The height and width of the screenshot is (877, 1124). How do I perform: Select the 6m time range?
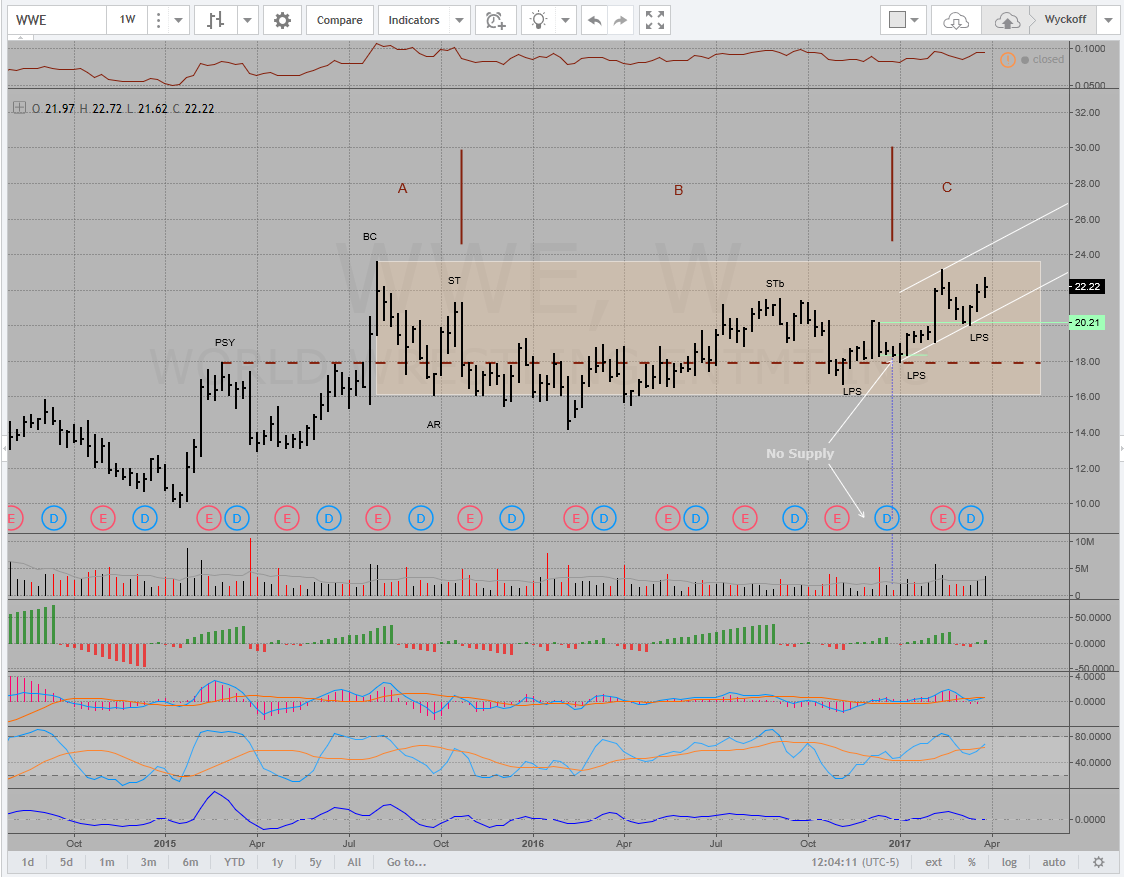click(190, 862)
